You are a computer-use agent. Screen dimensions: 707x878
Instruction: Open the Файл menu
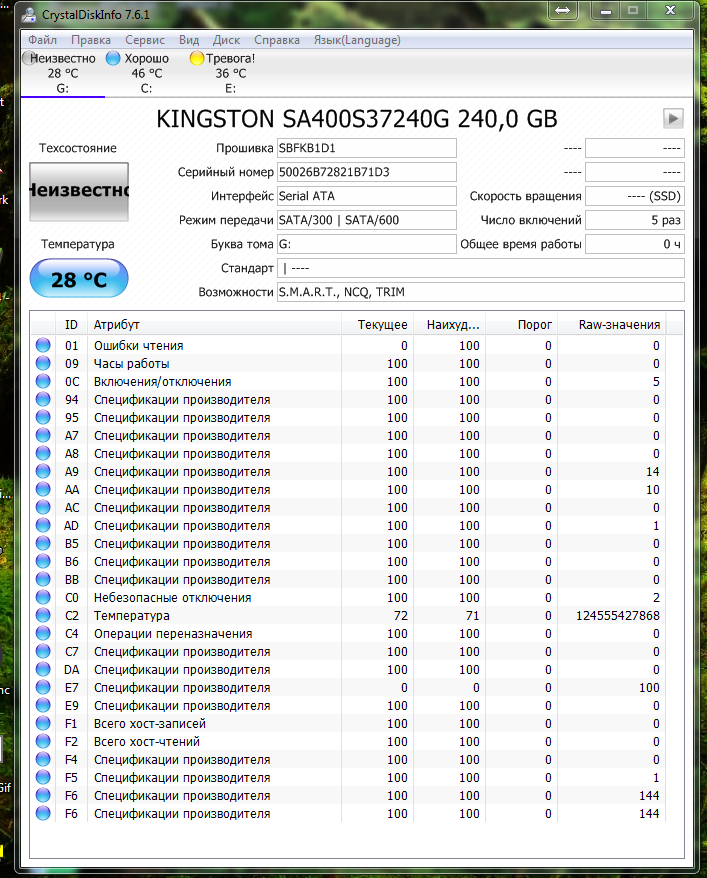43,40
